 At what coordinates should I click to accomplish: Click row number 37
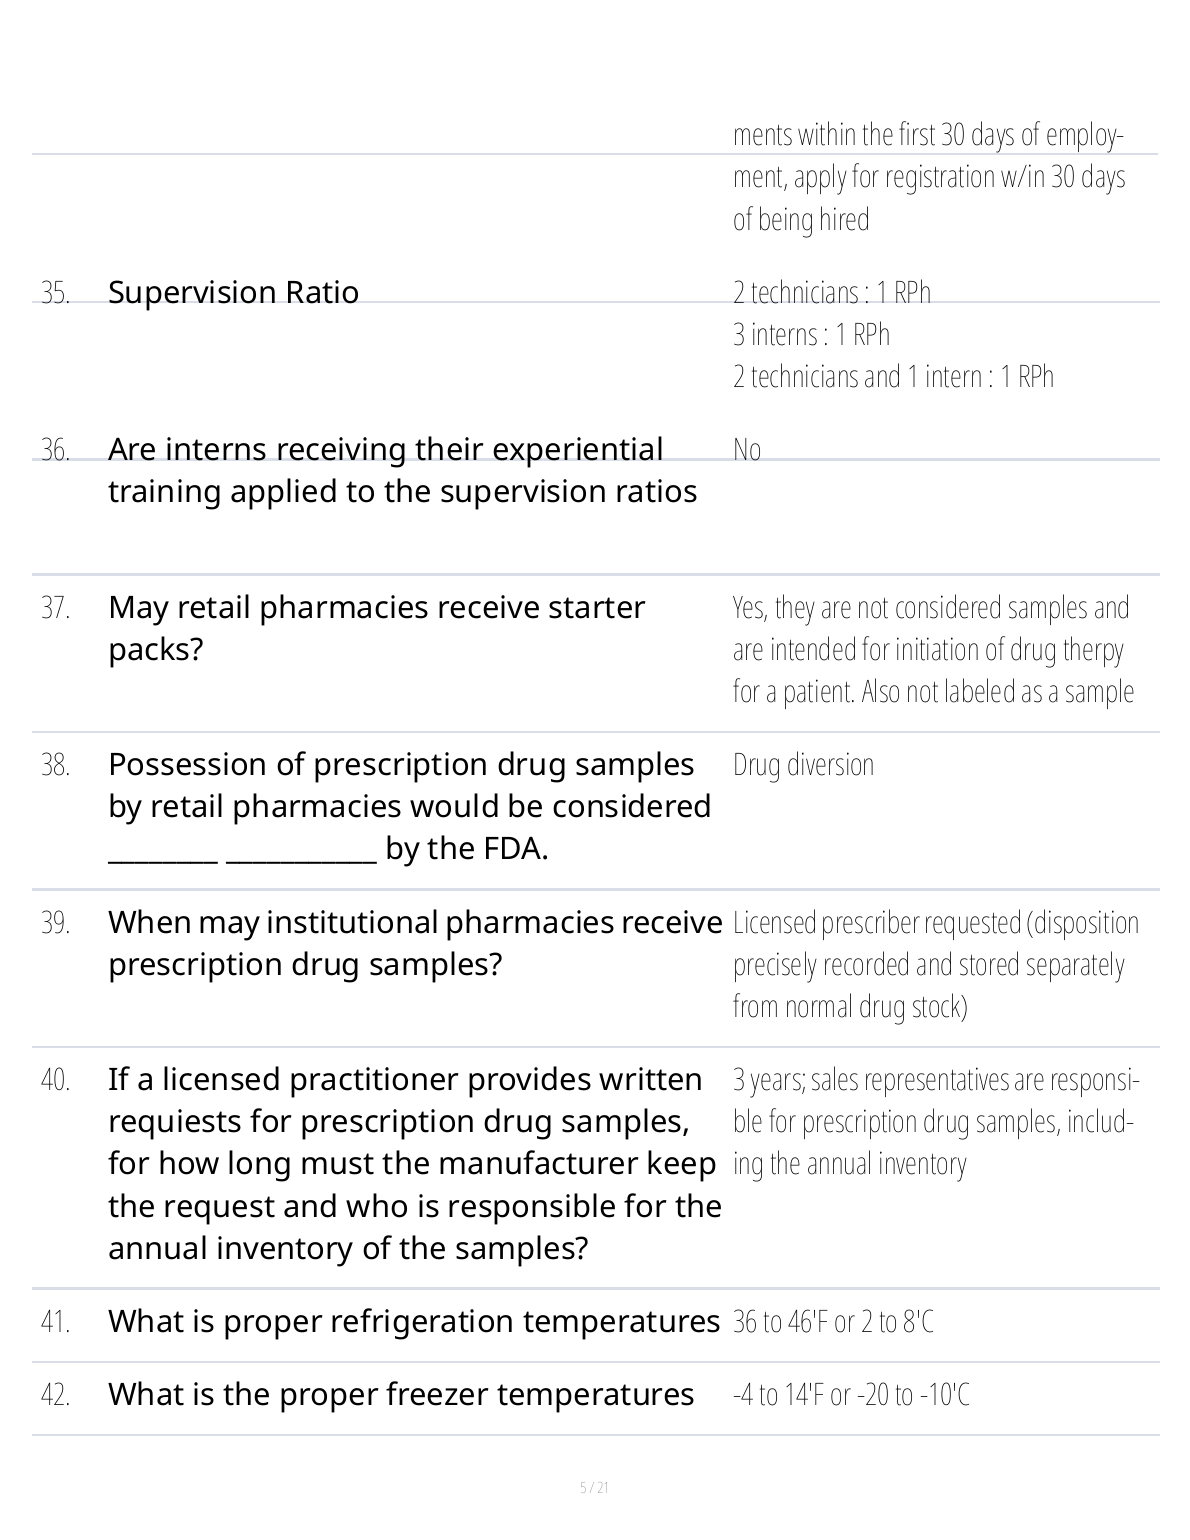55,607
